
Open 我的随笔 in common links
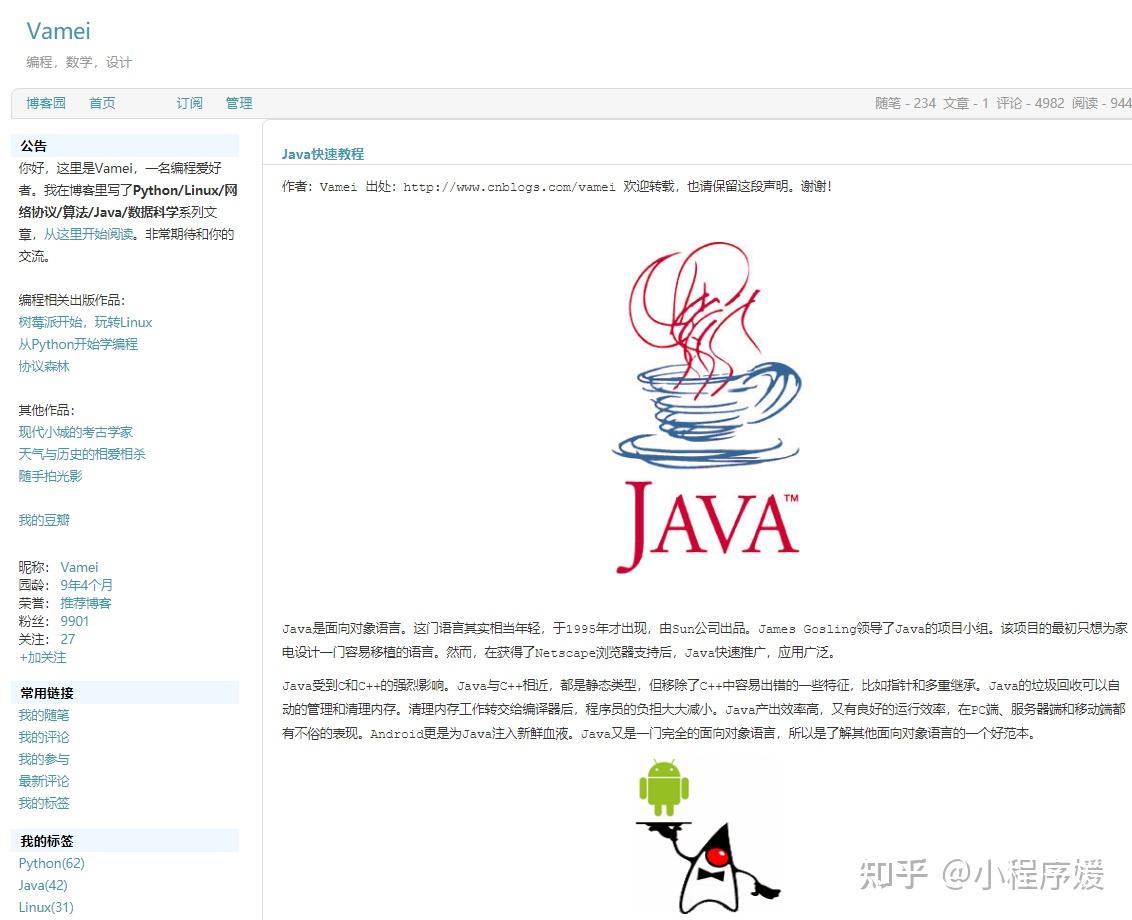coord(44,715)
